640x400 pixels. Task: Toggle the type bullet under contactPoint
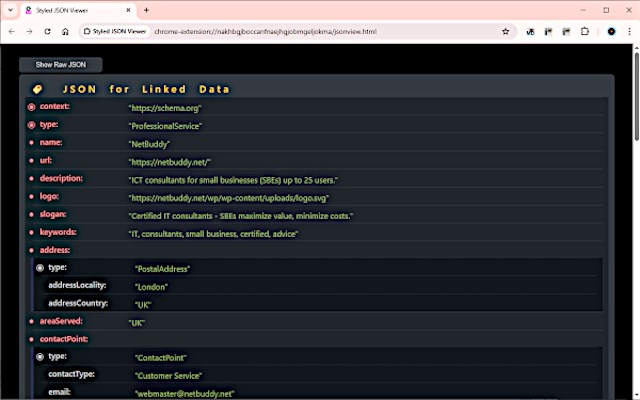click(40, 357)
